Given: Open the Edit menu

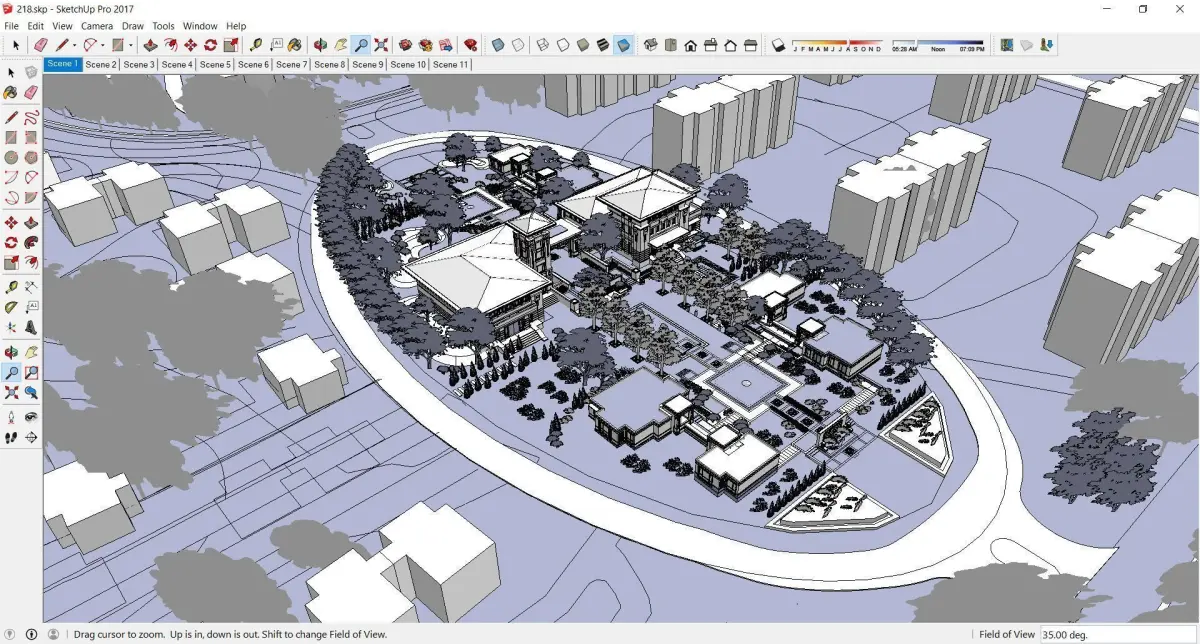Looking at the screenshot, I should (36, 25).
